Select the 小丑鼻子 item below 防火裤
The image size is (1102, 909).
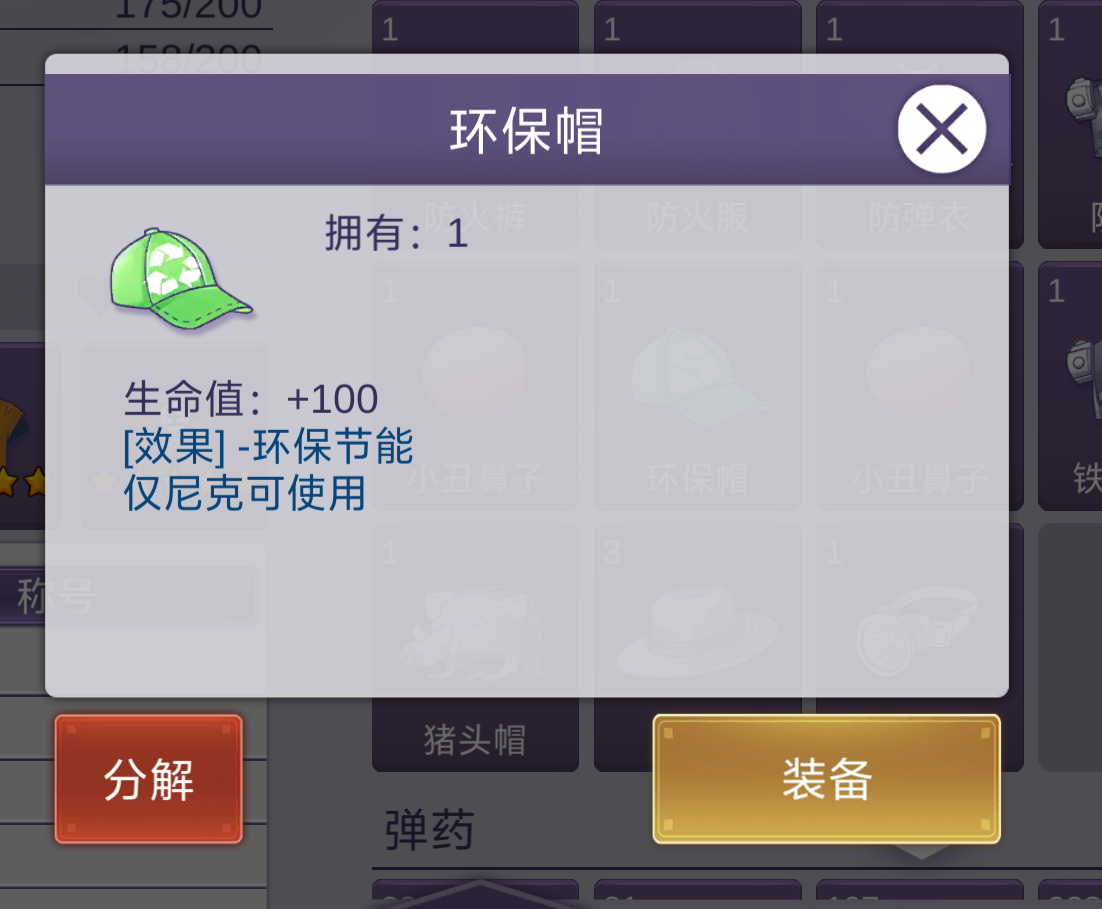pos(475,385)
